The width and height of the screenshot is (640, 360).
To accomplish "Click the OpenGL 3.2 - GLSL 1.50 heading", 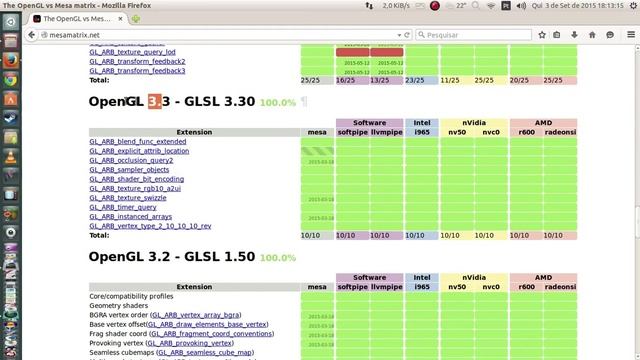I will (x=172, y=257).
